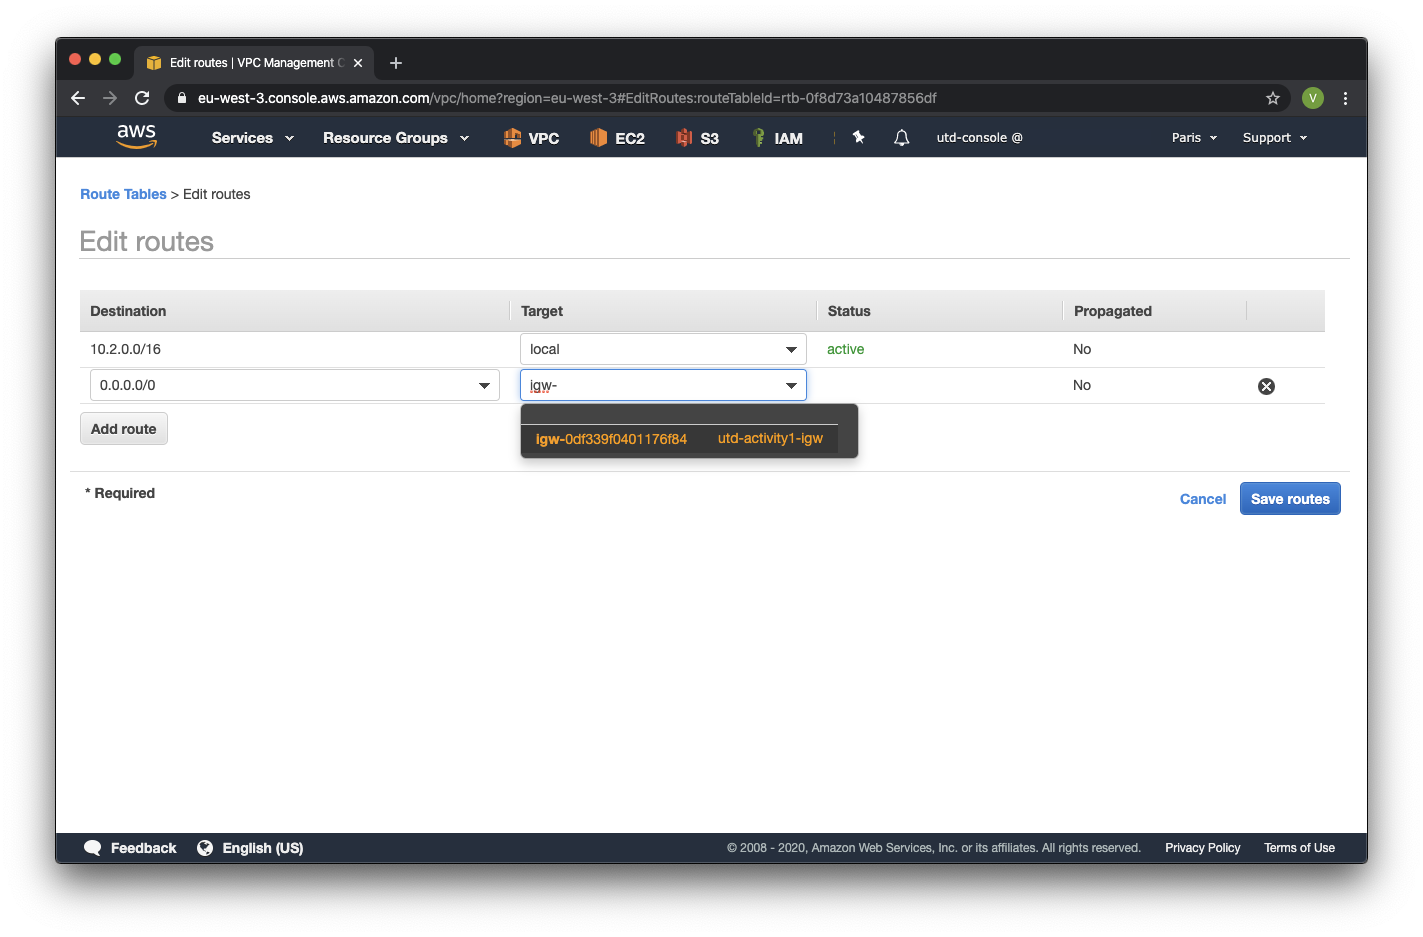This screenshot has width=1423, height=937.
Task: Close the Edit routes browser tab
Action: (x=358, y=63)
